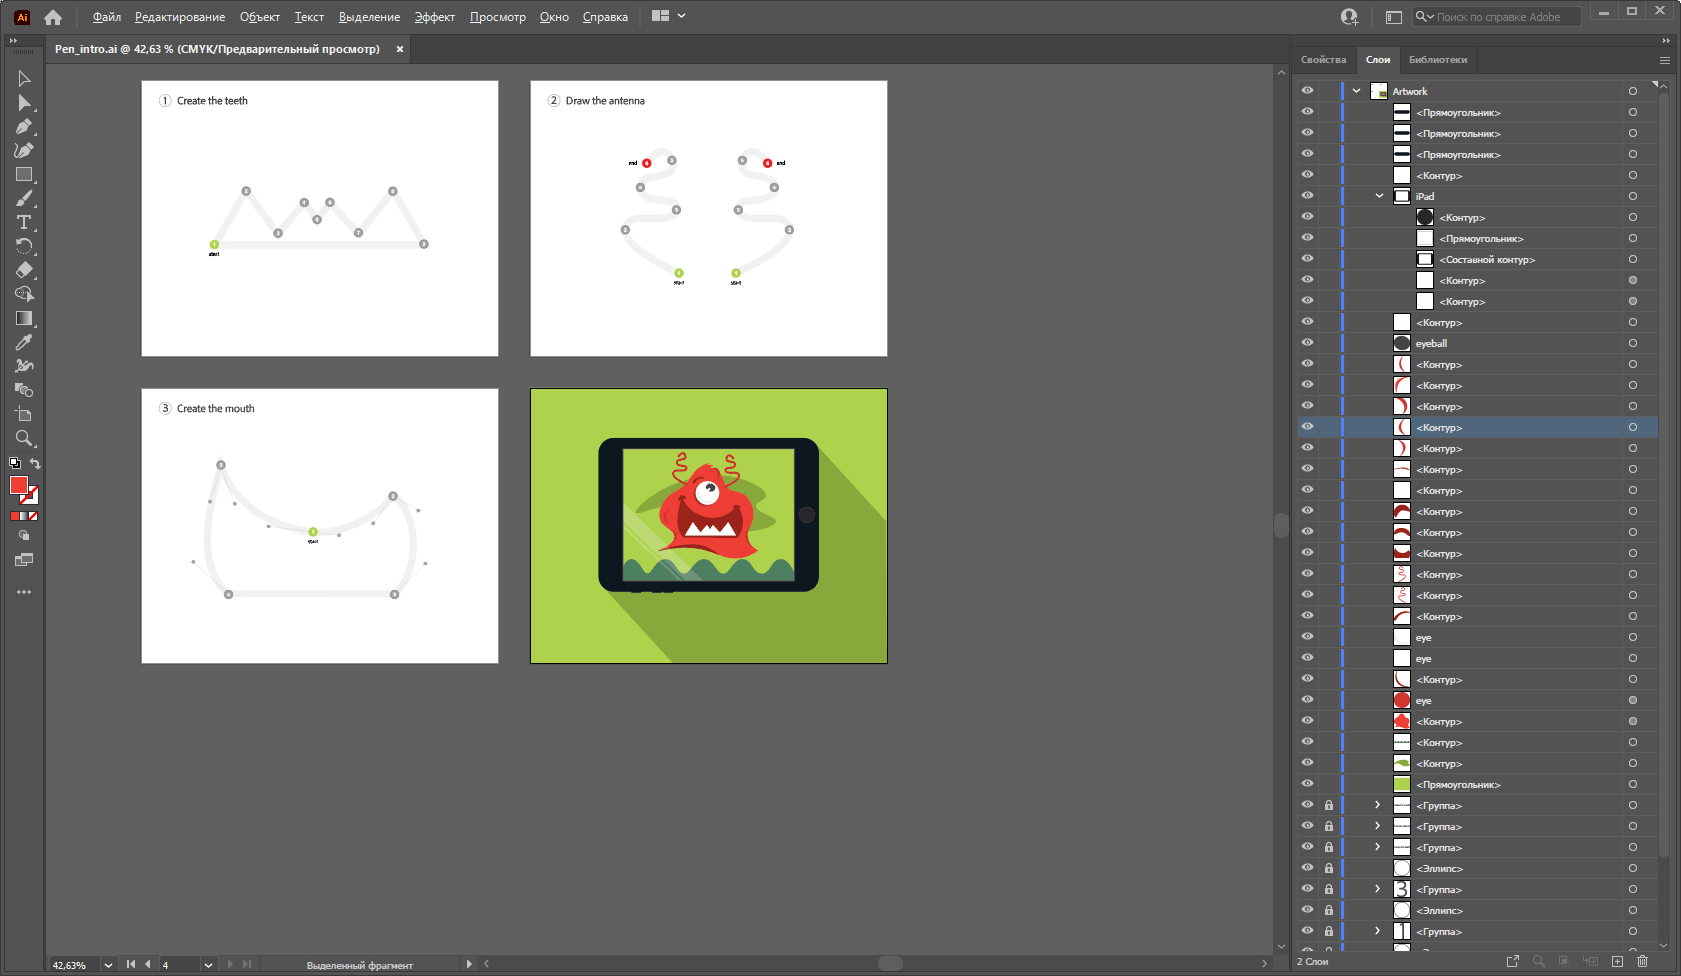The height and width of the screenshot is (976, 1681).
Task: Collapse the iPad sublayer group
Action: (1380, 196)
